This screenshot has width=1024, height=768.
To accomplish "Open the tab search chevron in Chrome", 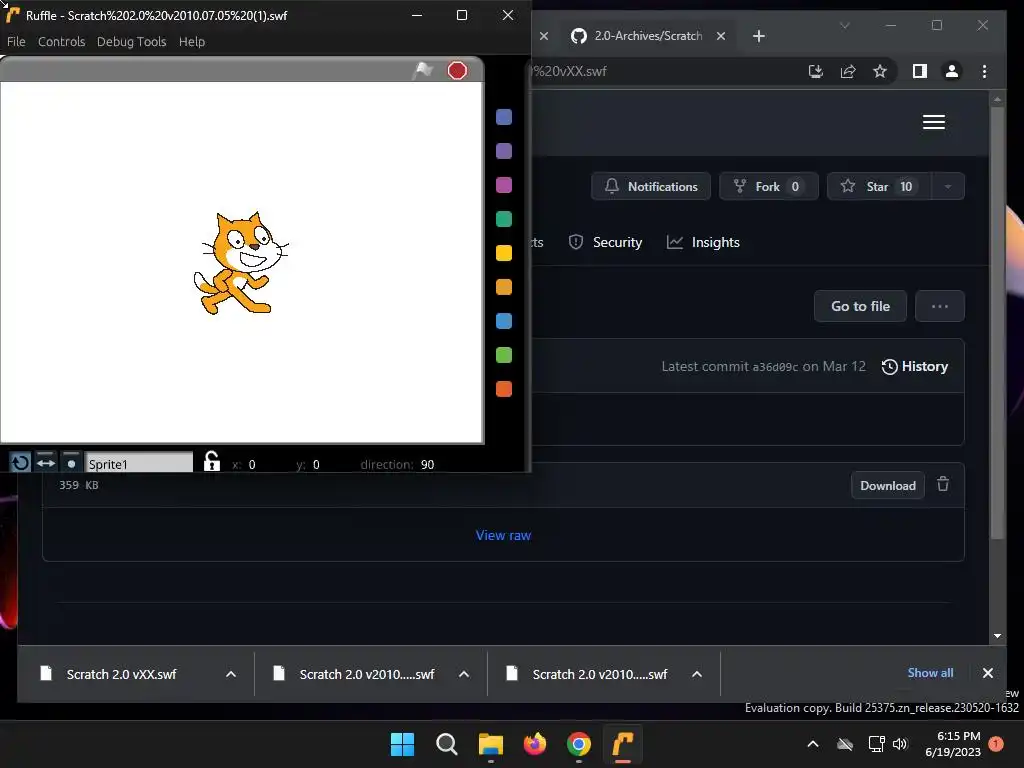I will (844, 25).
